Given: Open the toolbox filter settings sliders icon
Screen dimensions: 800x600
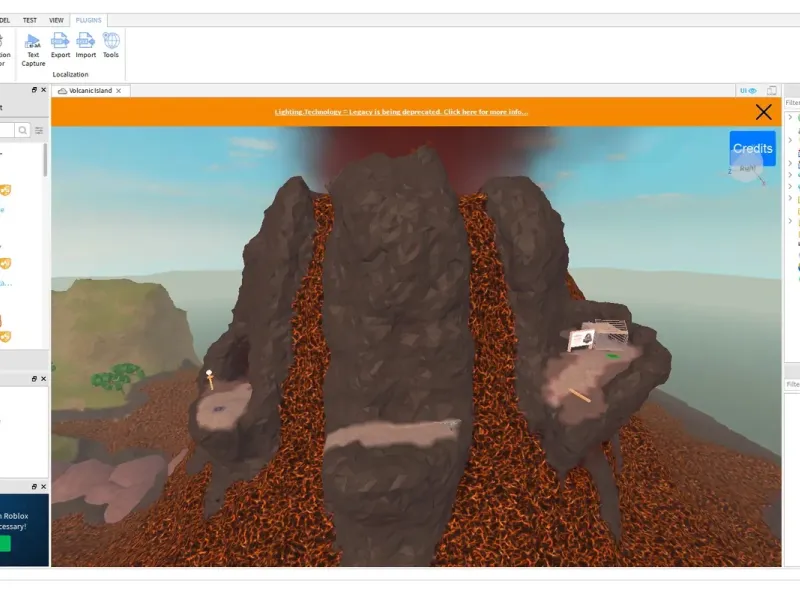Looking at the screenshot, I should (x=39, y=131).
